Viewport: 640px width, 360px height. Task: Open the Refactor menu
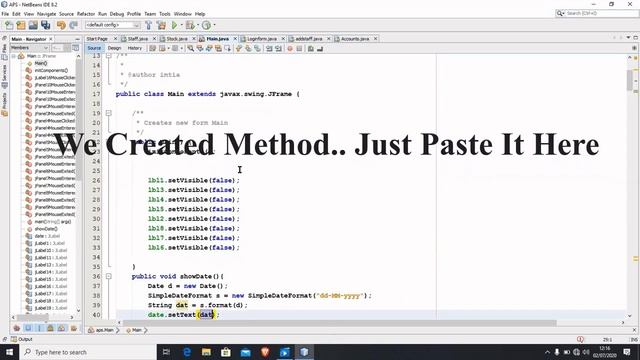pos(86,14)
